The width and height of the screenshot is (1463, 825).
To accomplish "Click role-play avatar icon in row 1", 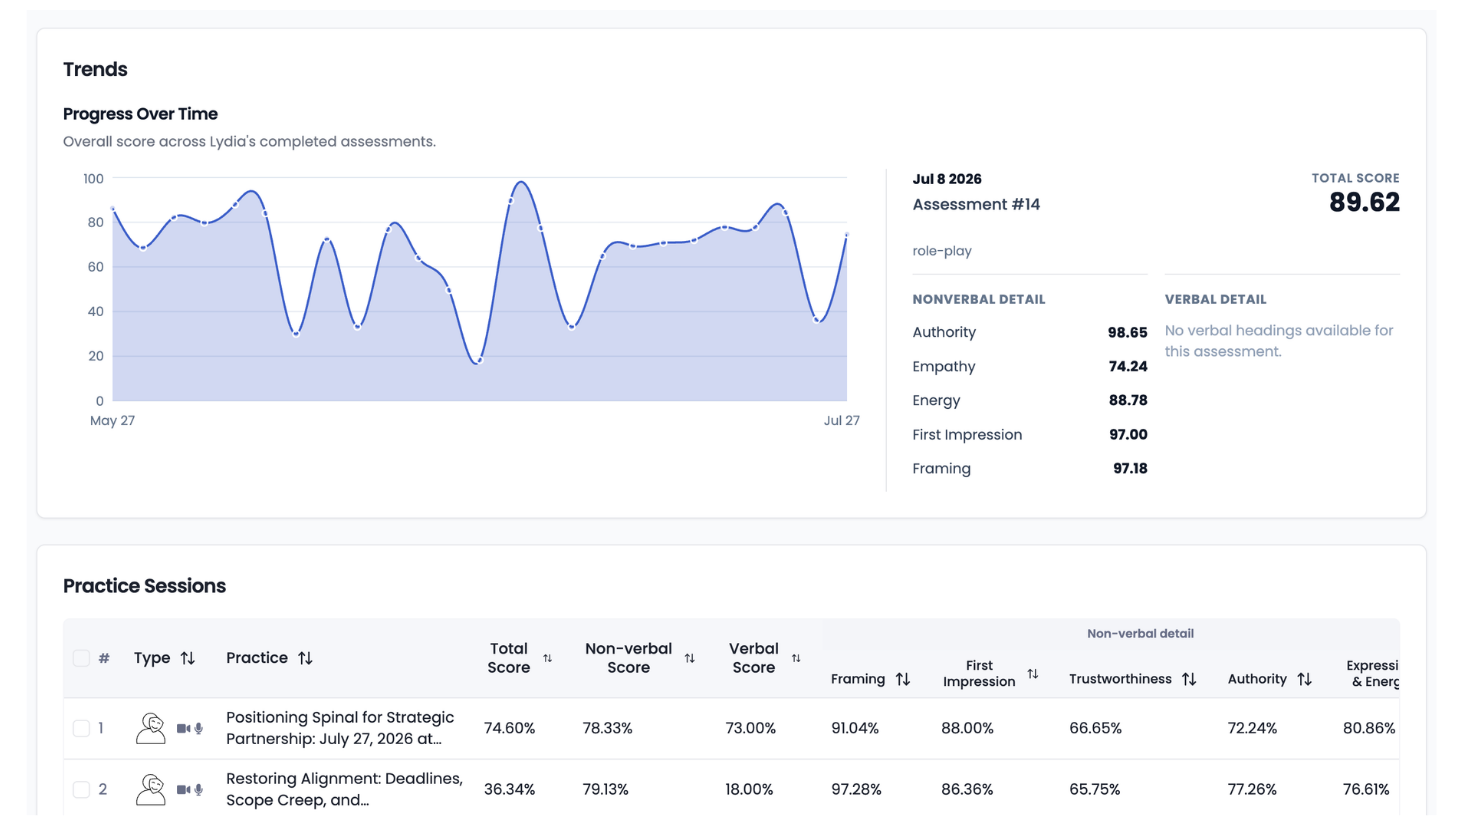I will 151,728.
